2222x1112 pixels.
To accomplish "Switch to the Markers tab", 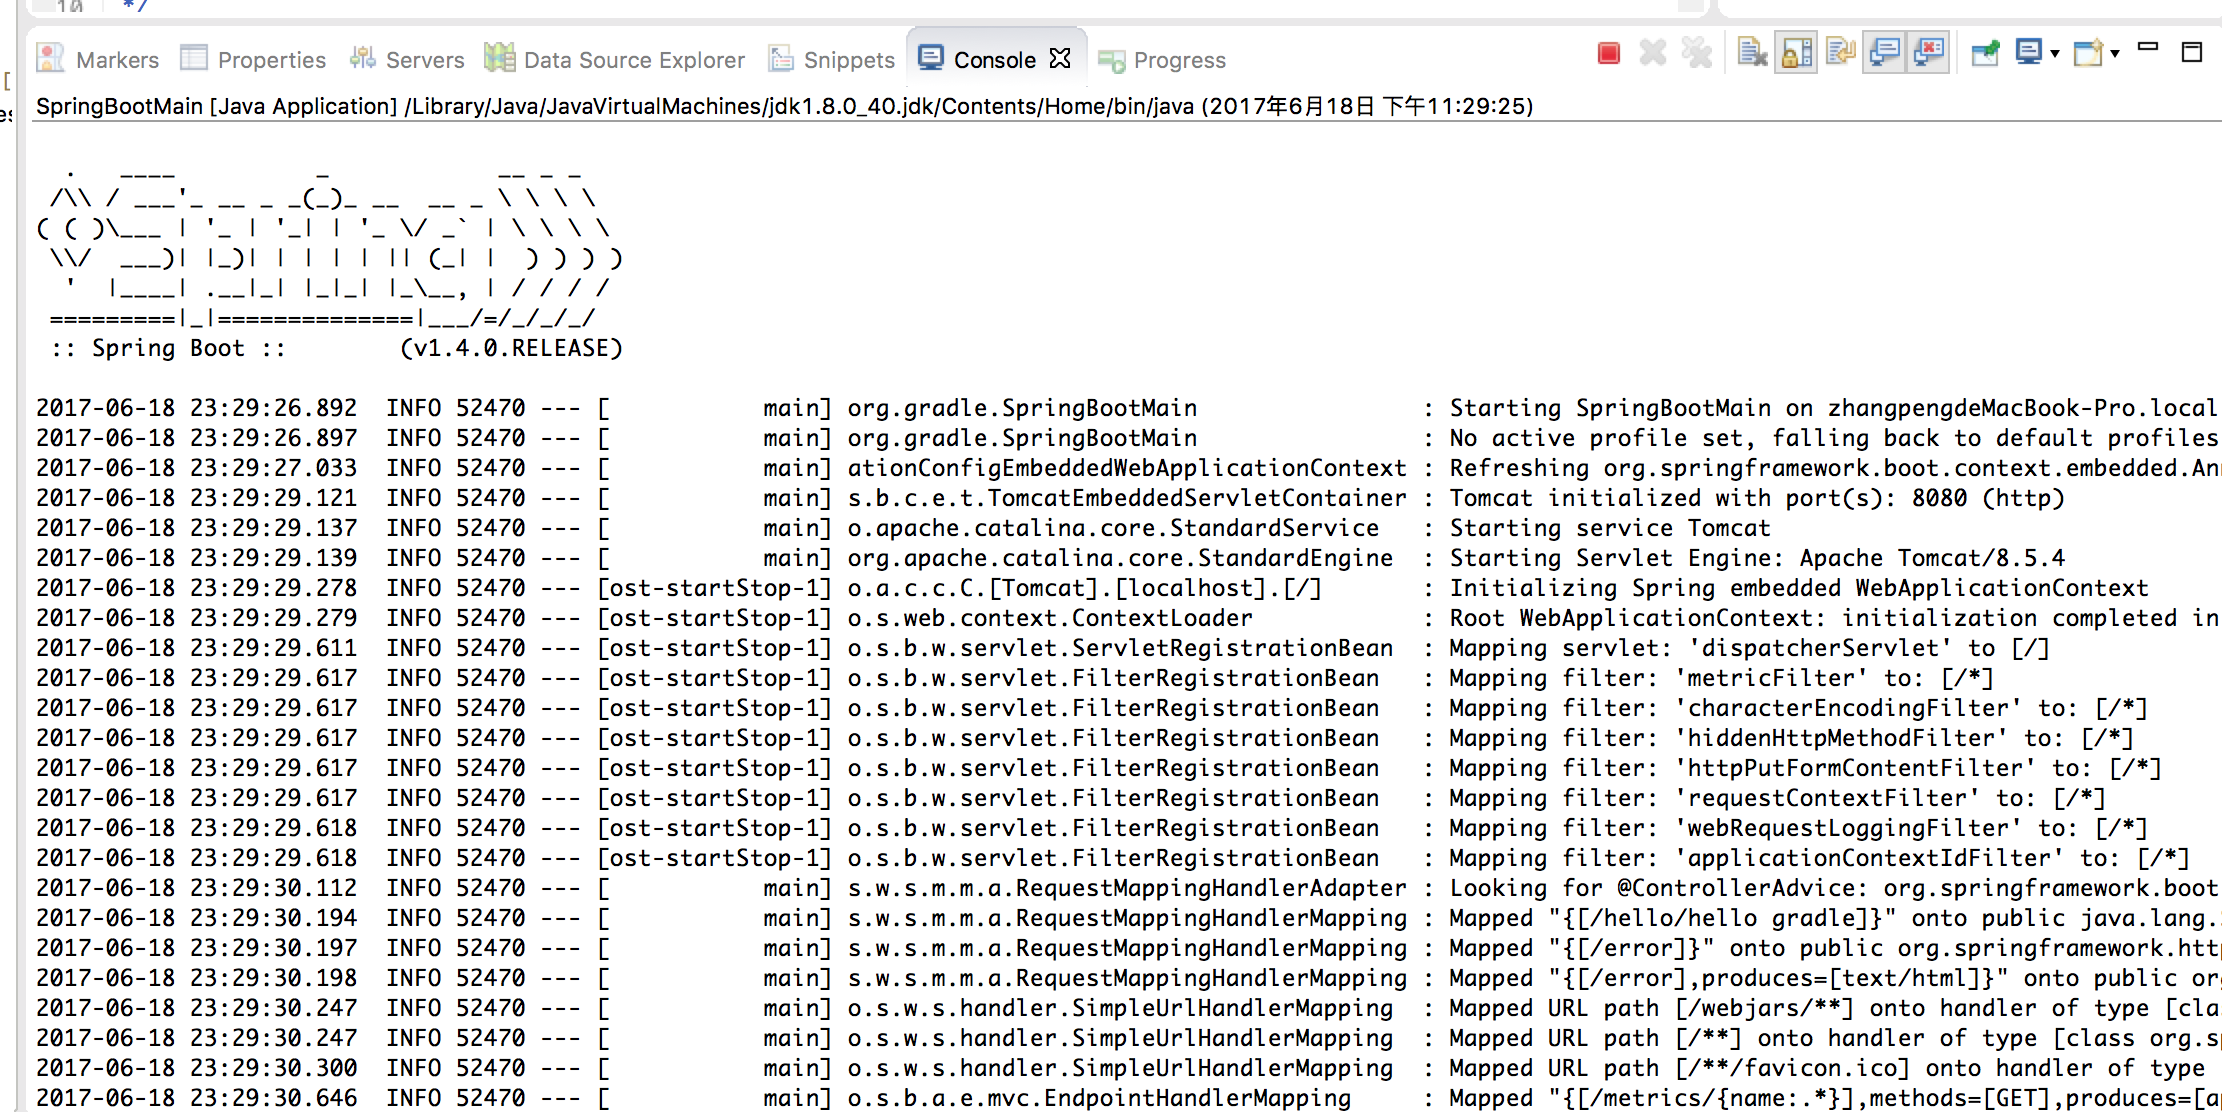I will (98, 60).
